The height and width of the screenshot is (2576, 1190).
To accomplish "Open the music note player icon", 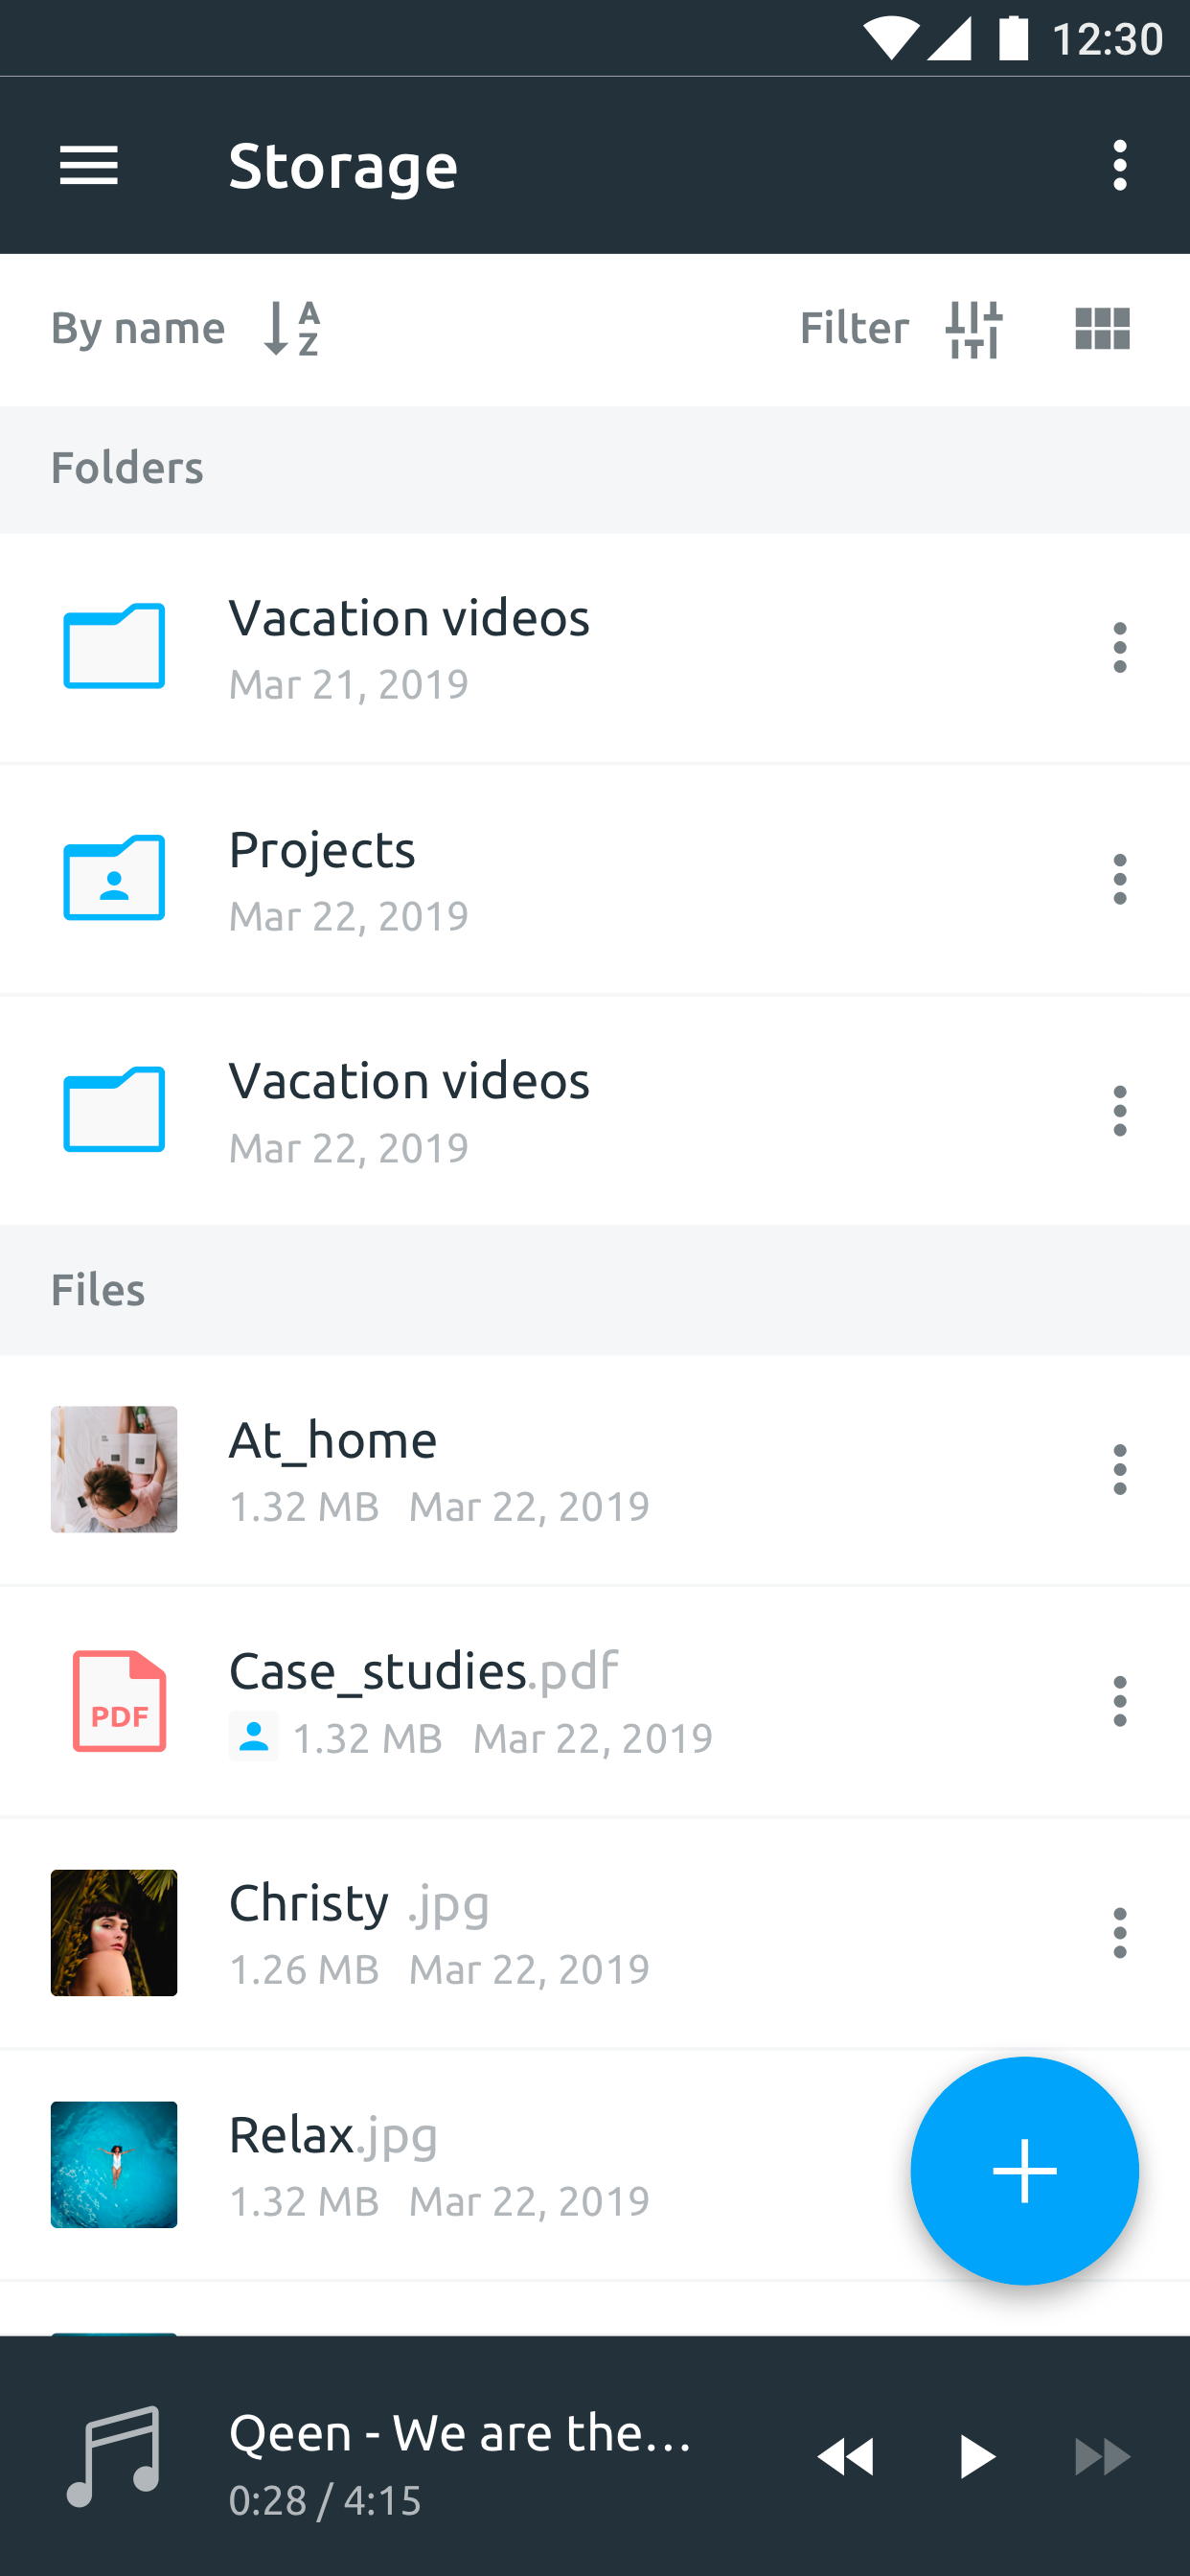I will (x=113, y=2456).
